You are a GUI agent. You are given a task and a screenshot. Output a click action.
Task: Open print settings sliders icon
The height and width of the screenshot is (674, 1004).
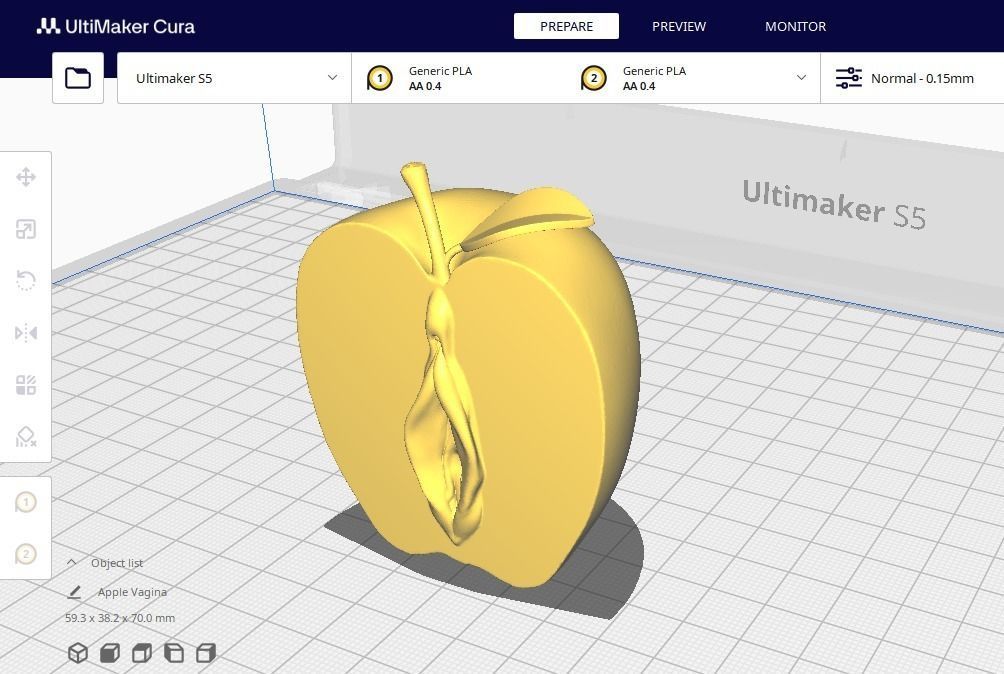click(848, 78)
